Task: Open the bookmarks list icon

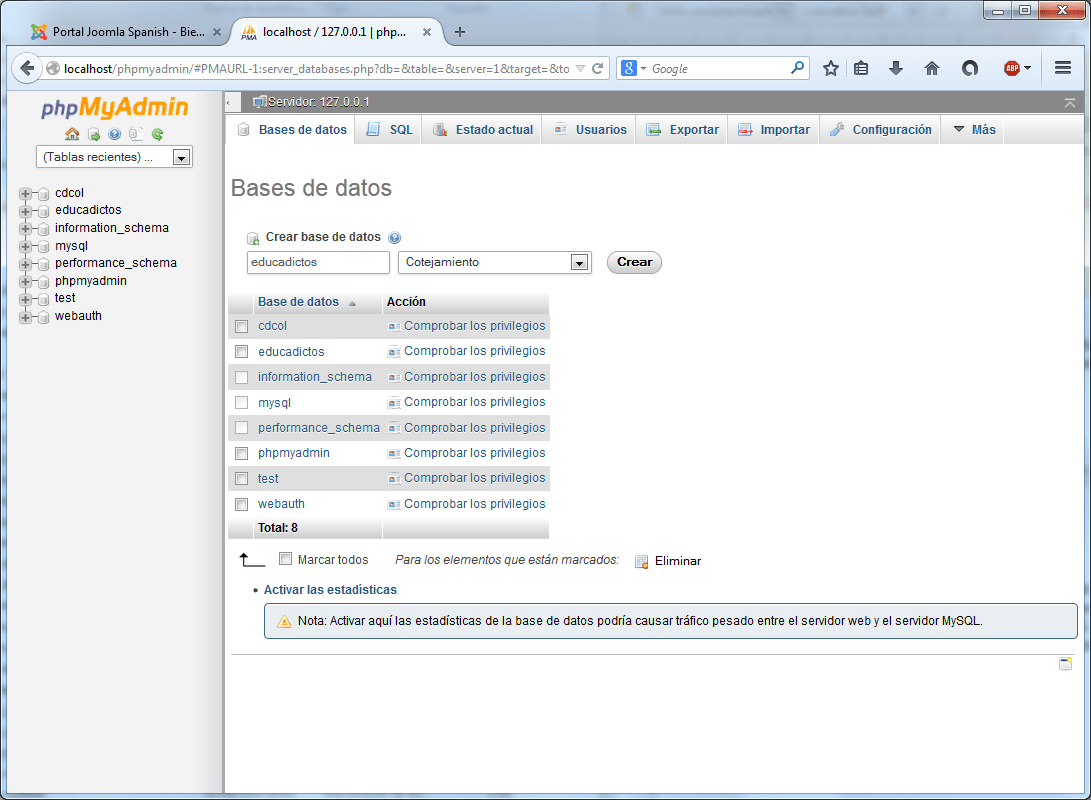Action: tap(861, 68)
